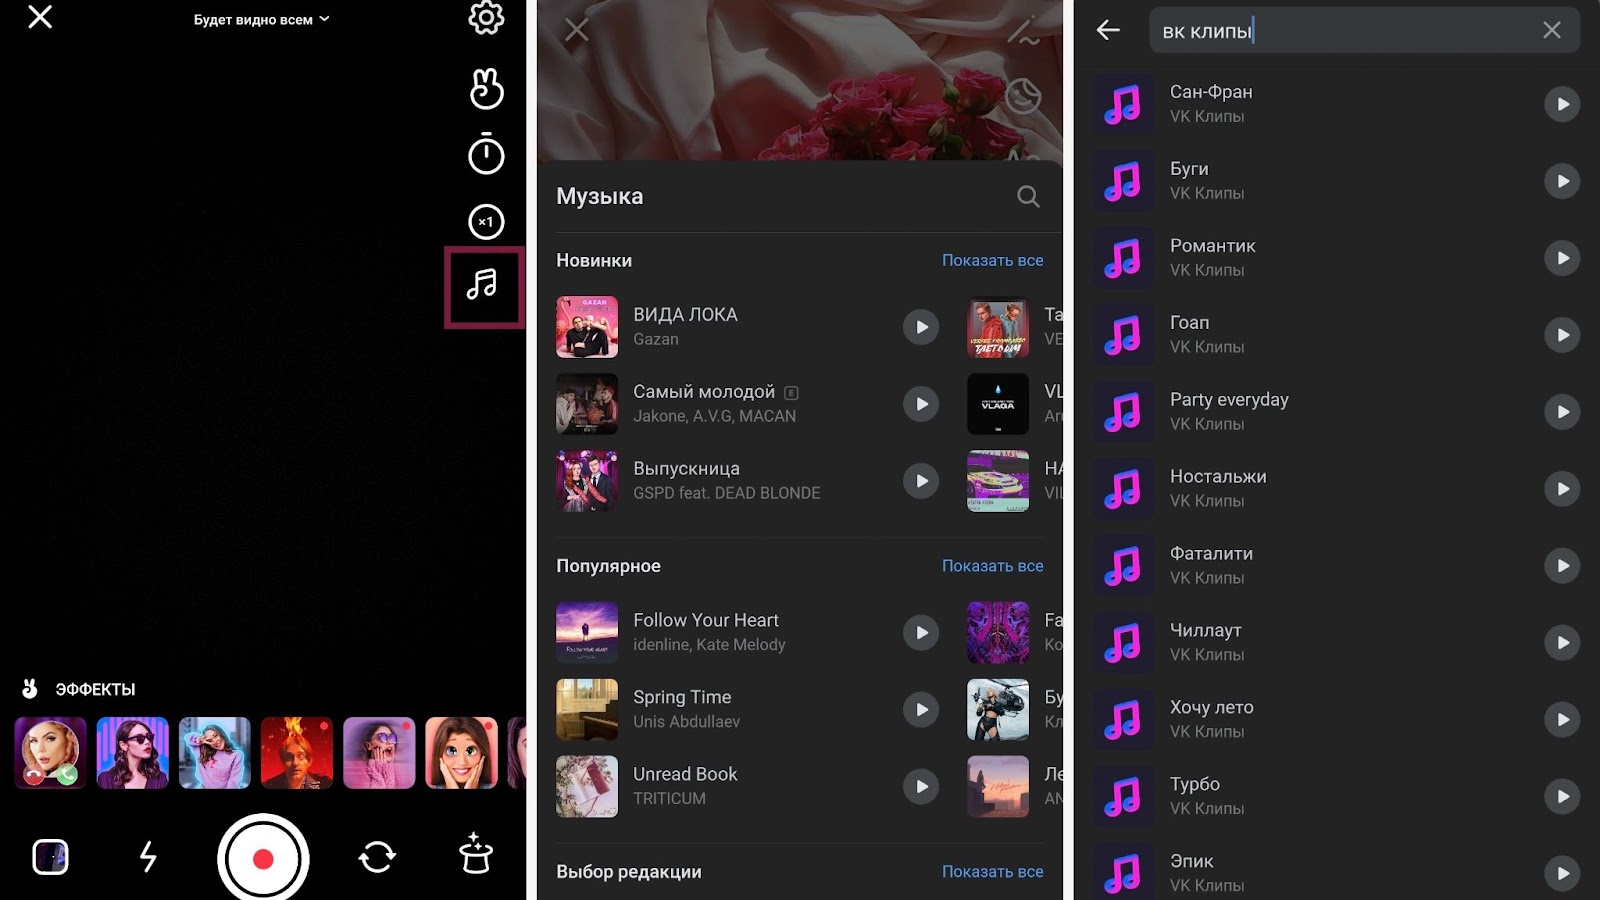The width and height of the screenshot is (1600, 900).
Task: Open the gallery thumbnail in camera bar
Action: pos(50,857)
